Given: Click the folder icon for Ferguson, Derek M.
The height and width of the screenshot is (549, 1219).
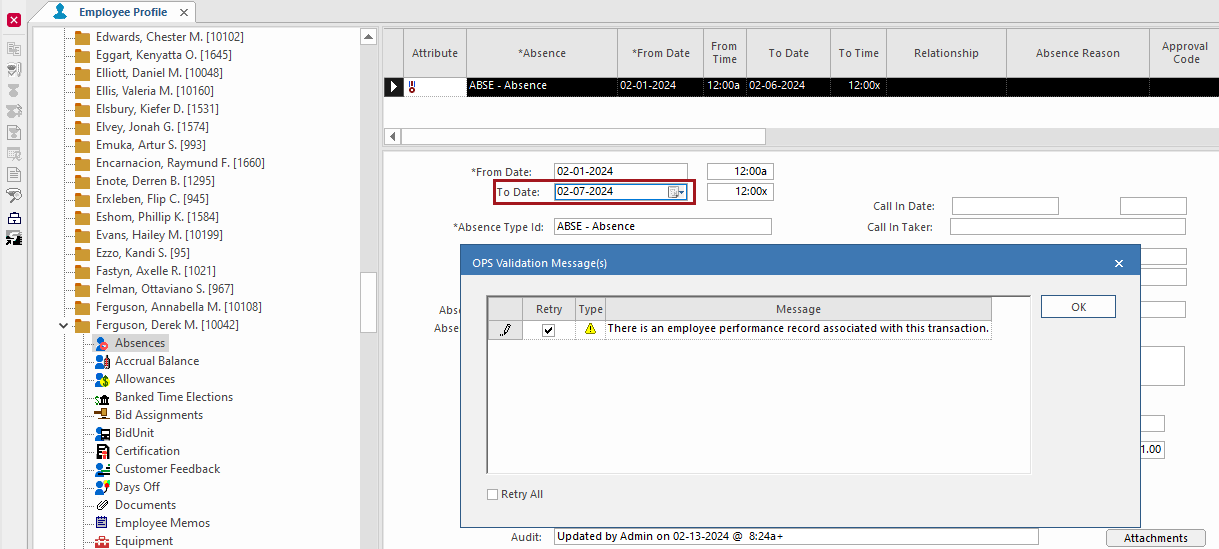Looking at the screenshot, I should pyautogui.click(x=82, y=325).
